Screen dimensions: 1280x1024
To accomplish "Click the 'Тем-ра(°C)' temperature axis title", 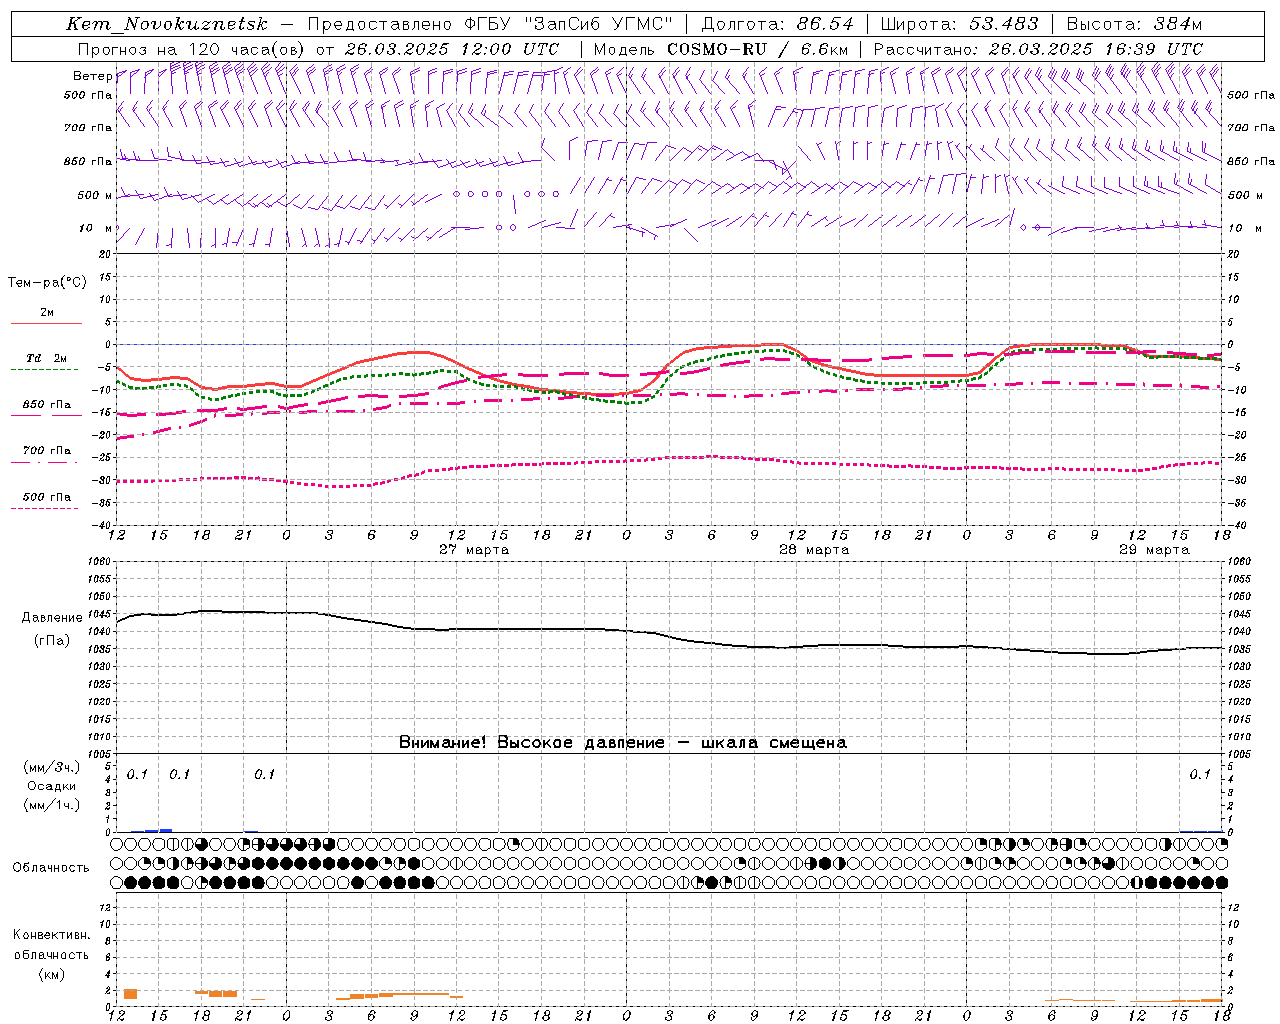I will click(47, 283).
